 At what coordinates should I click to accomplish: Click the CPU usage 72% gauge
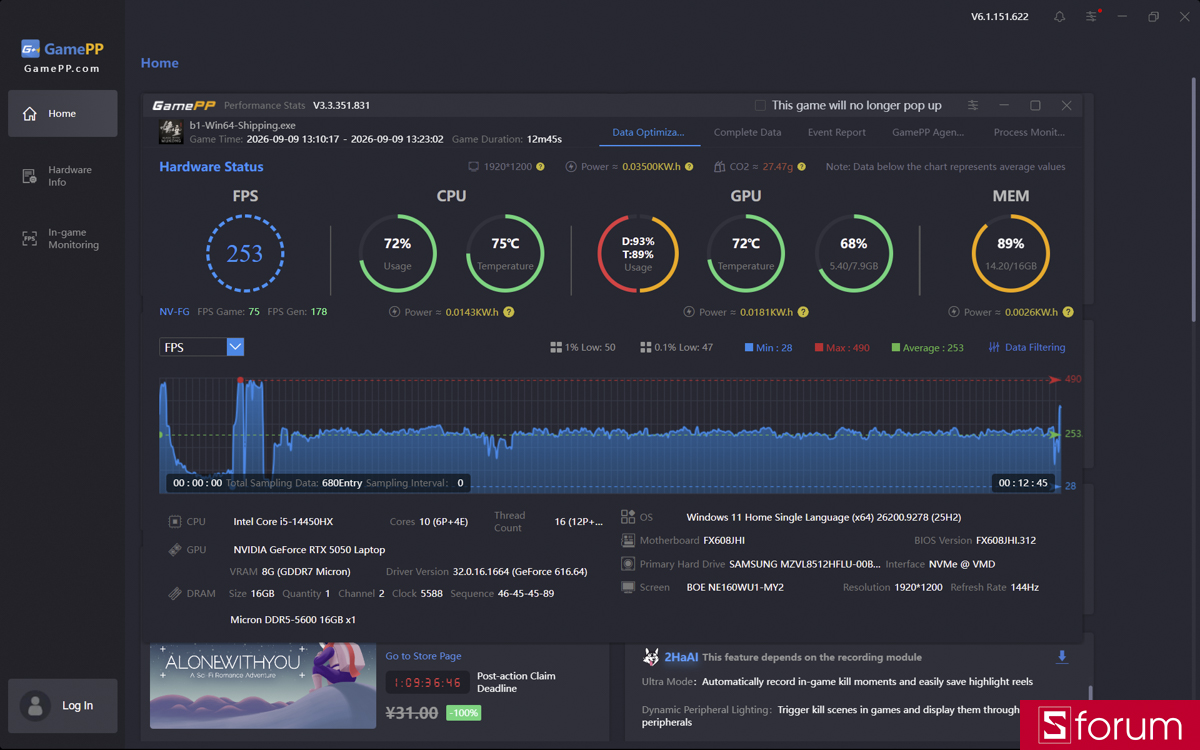(x=397, y=253)
